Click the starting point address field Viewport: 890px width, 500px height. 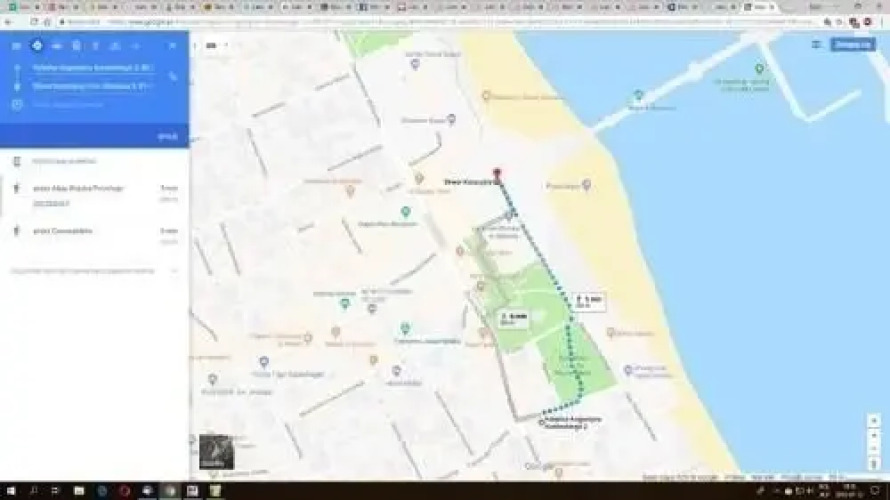tap(92, 68)
